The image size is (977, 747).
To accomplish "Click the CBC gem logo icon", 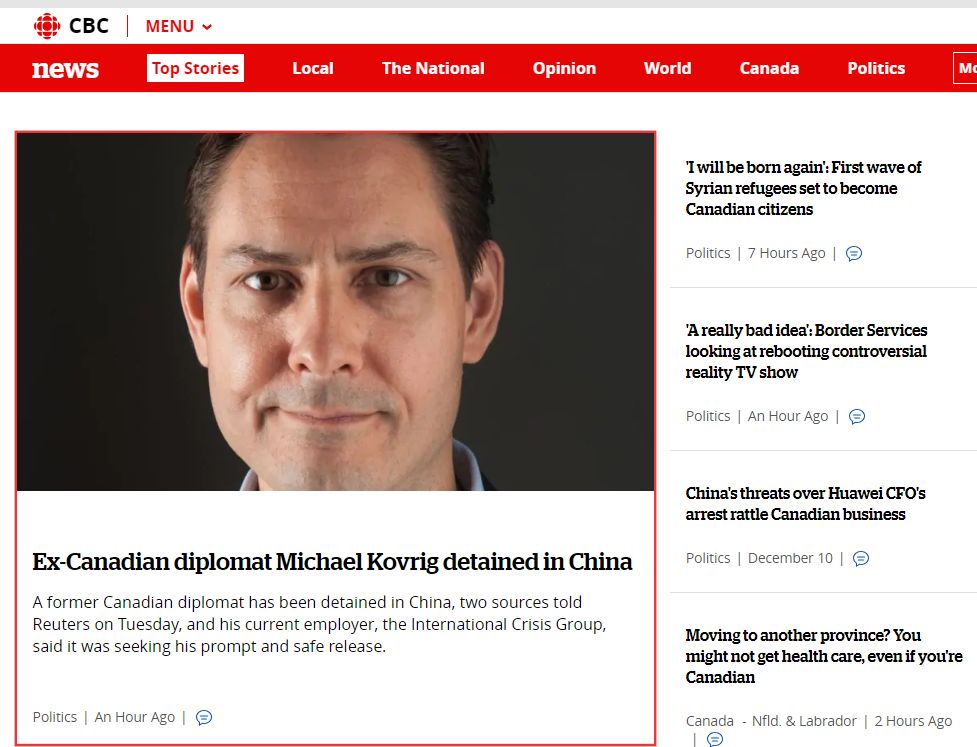I will pos(47,26).
